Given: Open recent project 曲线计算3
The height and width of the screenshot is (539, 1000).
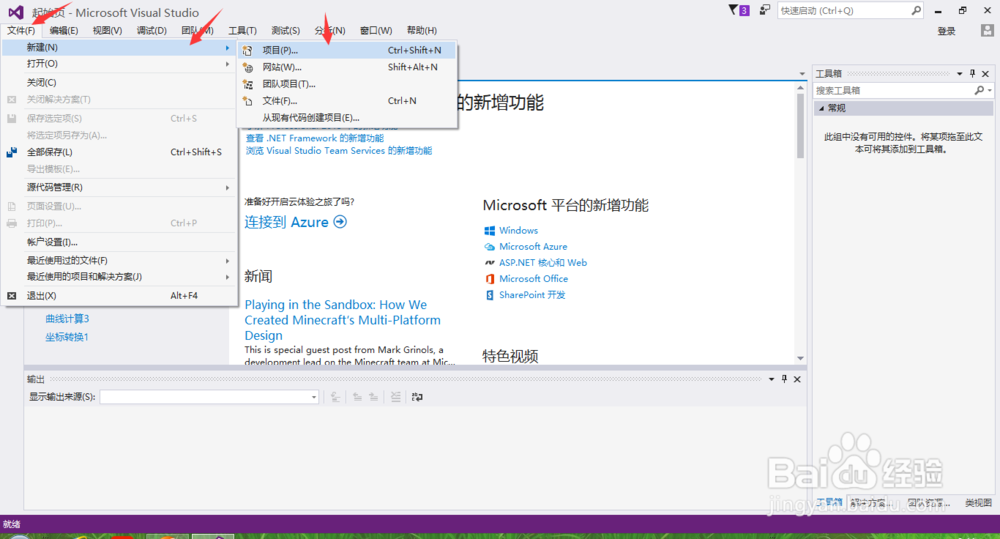Looking at the screenshot, I should coord(67,318).
